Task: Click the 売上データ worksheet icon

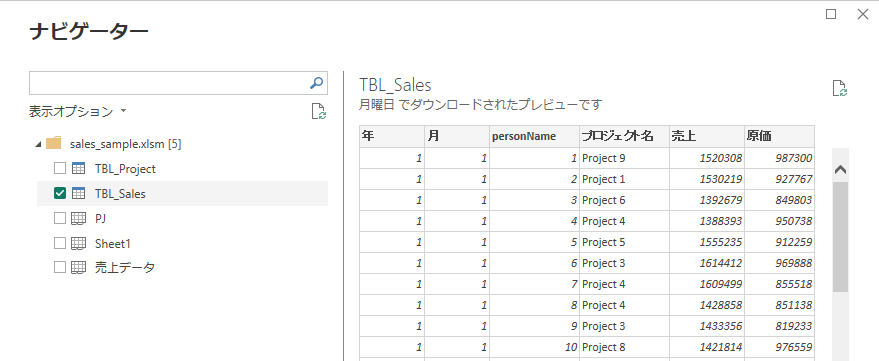Action: 78,267
